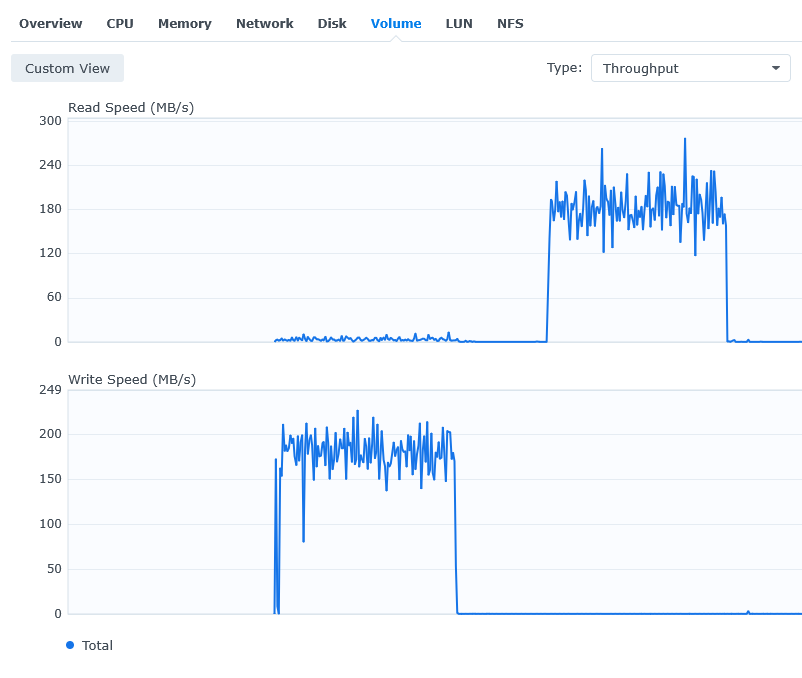Click the Type dropdown arrow
This screenshot has height=678, width=802.
pos(776,68)
